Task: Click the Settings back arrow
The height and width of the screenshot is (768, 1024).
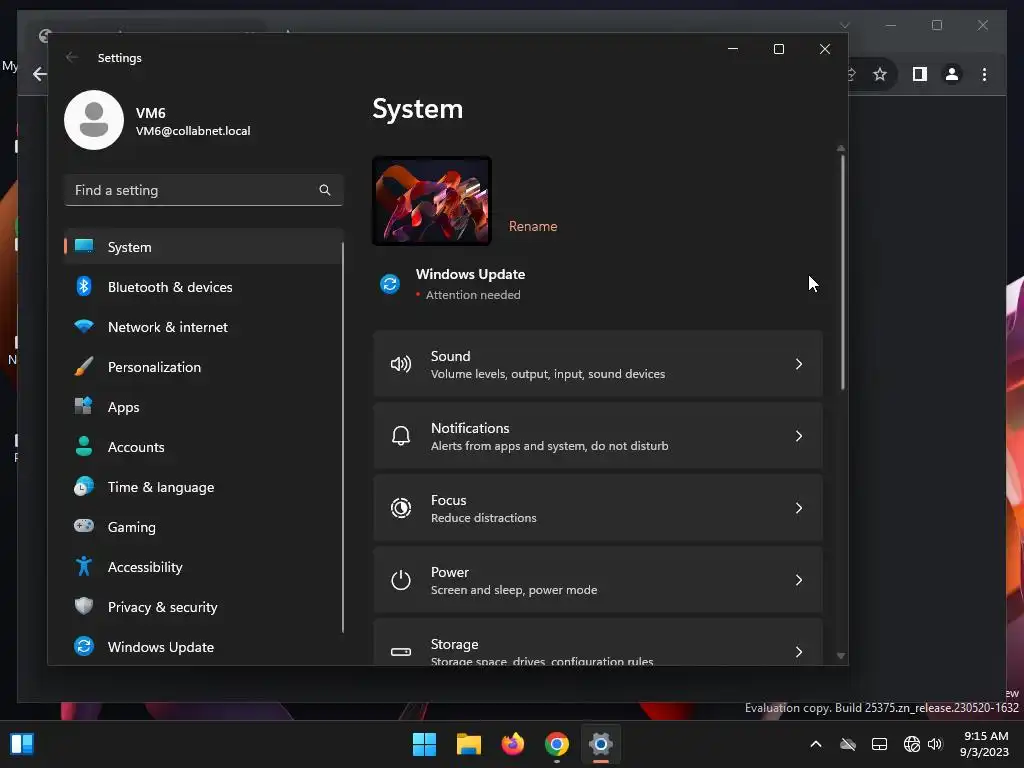Action: click(x=72, y=57)
